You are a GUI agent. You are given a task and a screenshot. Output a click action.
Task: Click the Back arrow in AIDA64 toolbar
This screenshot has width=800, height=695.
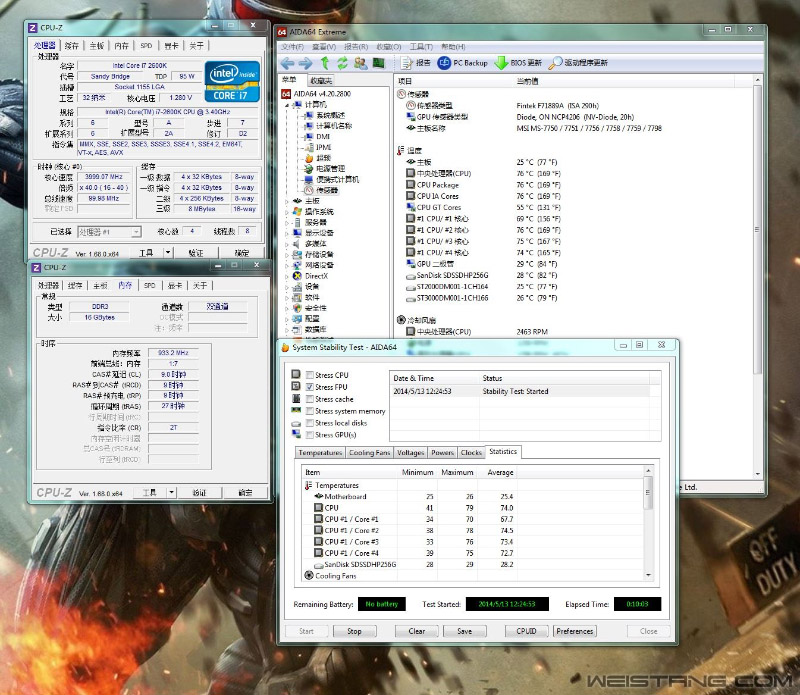click(x=287, y=63)
